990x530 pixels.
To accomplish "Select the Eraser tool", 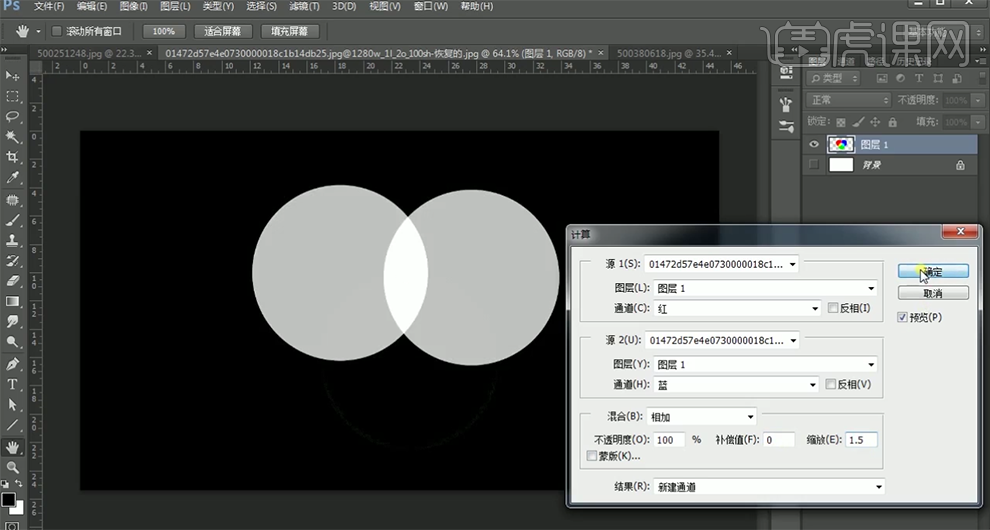I will pos(13,281).
